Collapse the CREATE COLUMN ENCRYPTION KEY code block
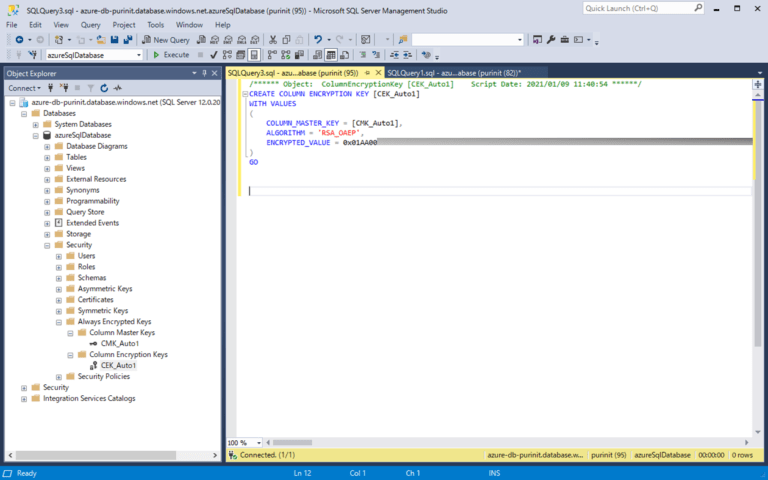Screen dimensions: 768x480 pyautogui.click(x=245, y=94)
